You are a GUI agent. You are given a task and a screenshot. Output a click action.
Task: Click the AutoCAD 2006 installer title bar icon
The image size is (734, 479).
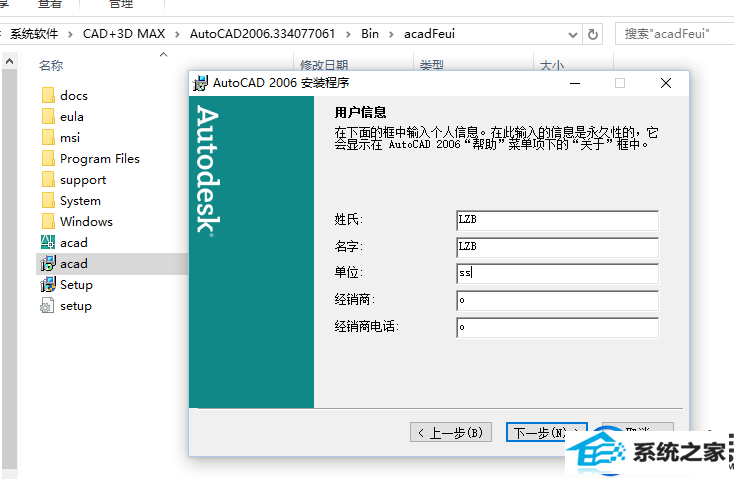[x=200, y=83]
